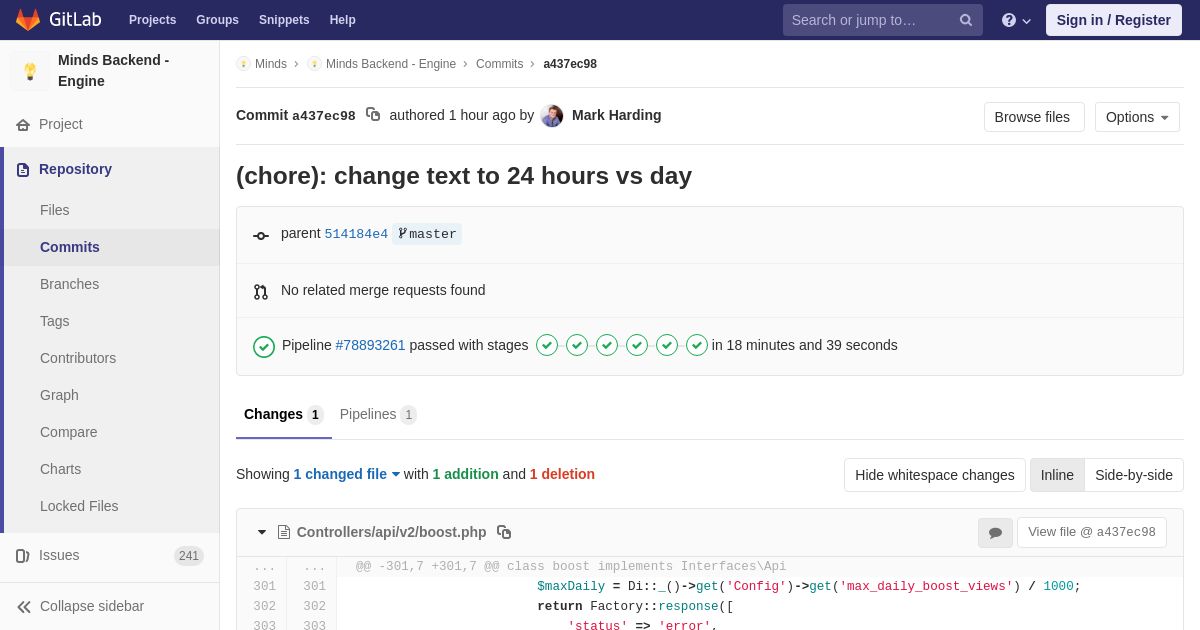Click the search magnifier icon
The height and width of the screenshot is (630, 1200).
pyautogui.click(x=966, y=20)
